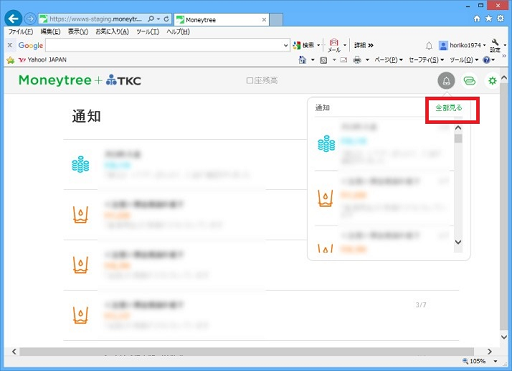Click the command bar feeds icon
This screenshot has height=371, width=512.
(323, 60)
